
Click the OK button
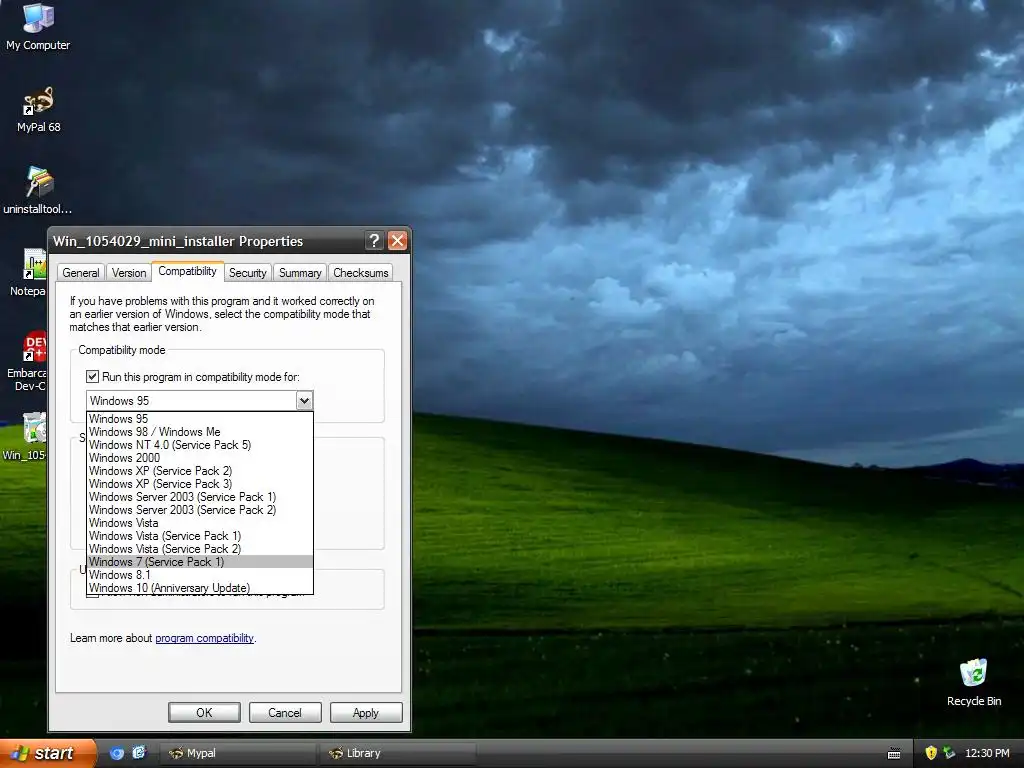[x=204, y=712]
